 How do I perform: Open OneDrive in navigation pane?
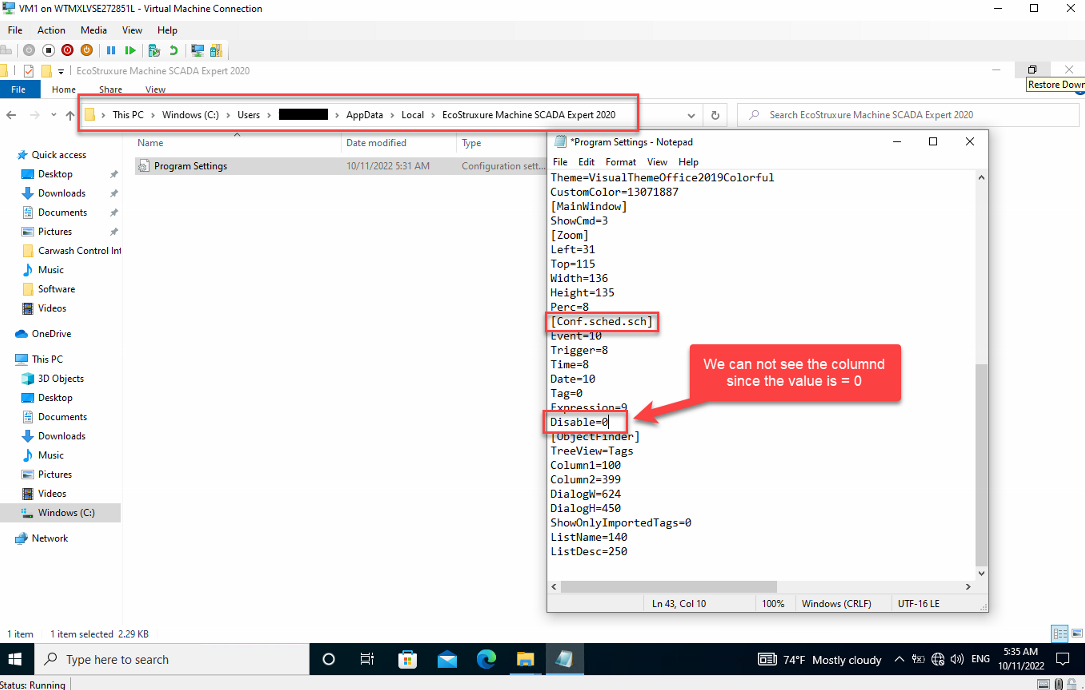click(51, 334)
